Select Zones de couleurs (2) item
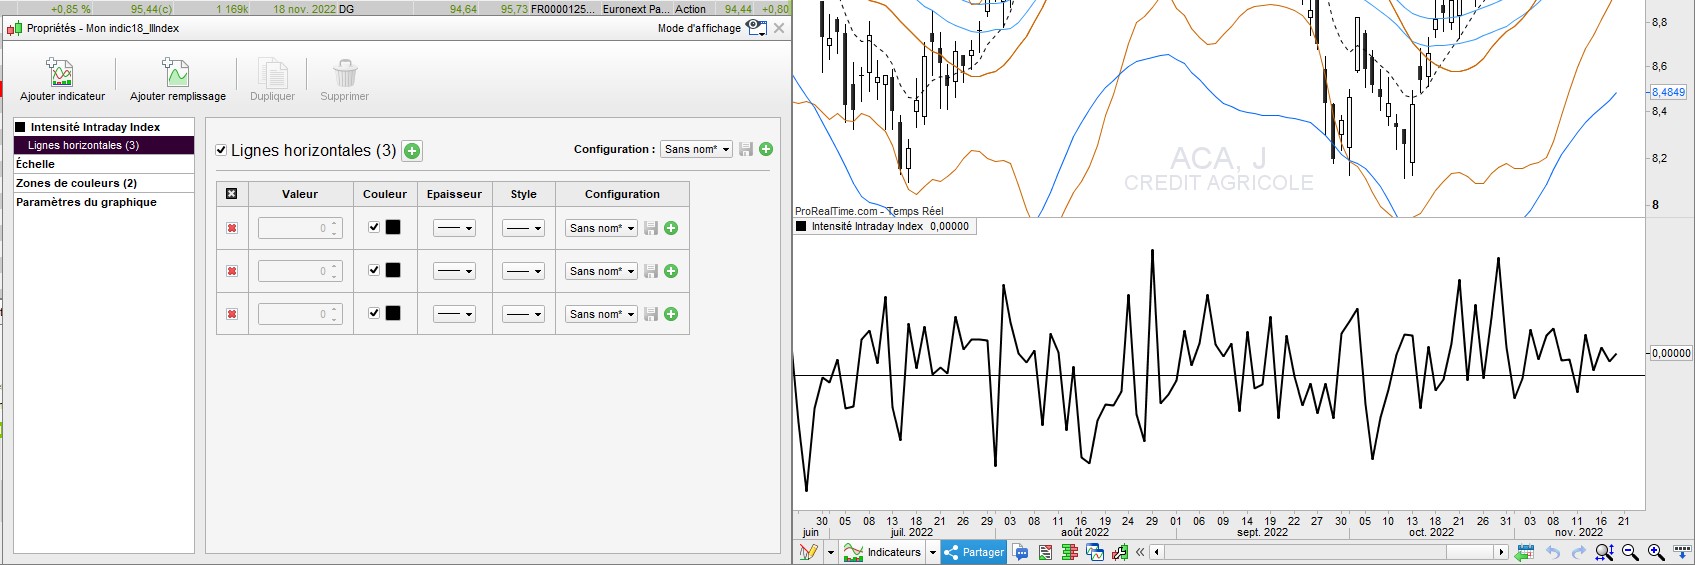The width and height of the screenshot is (1695, 565). [104, 183]
